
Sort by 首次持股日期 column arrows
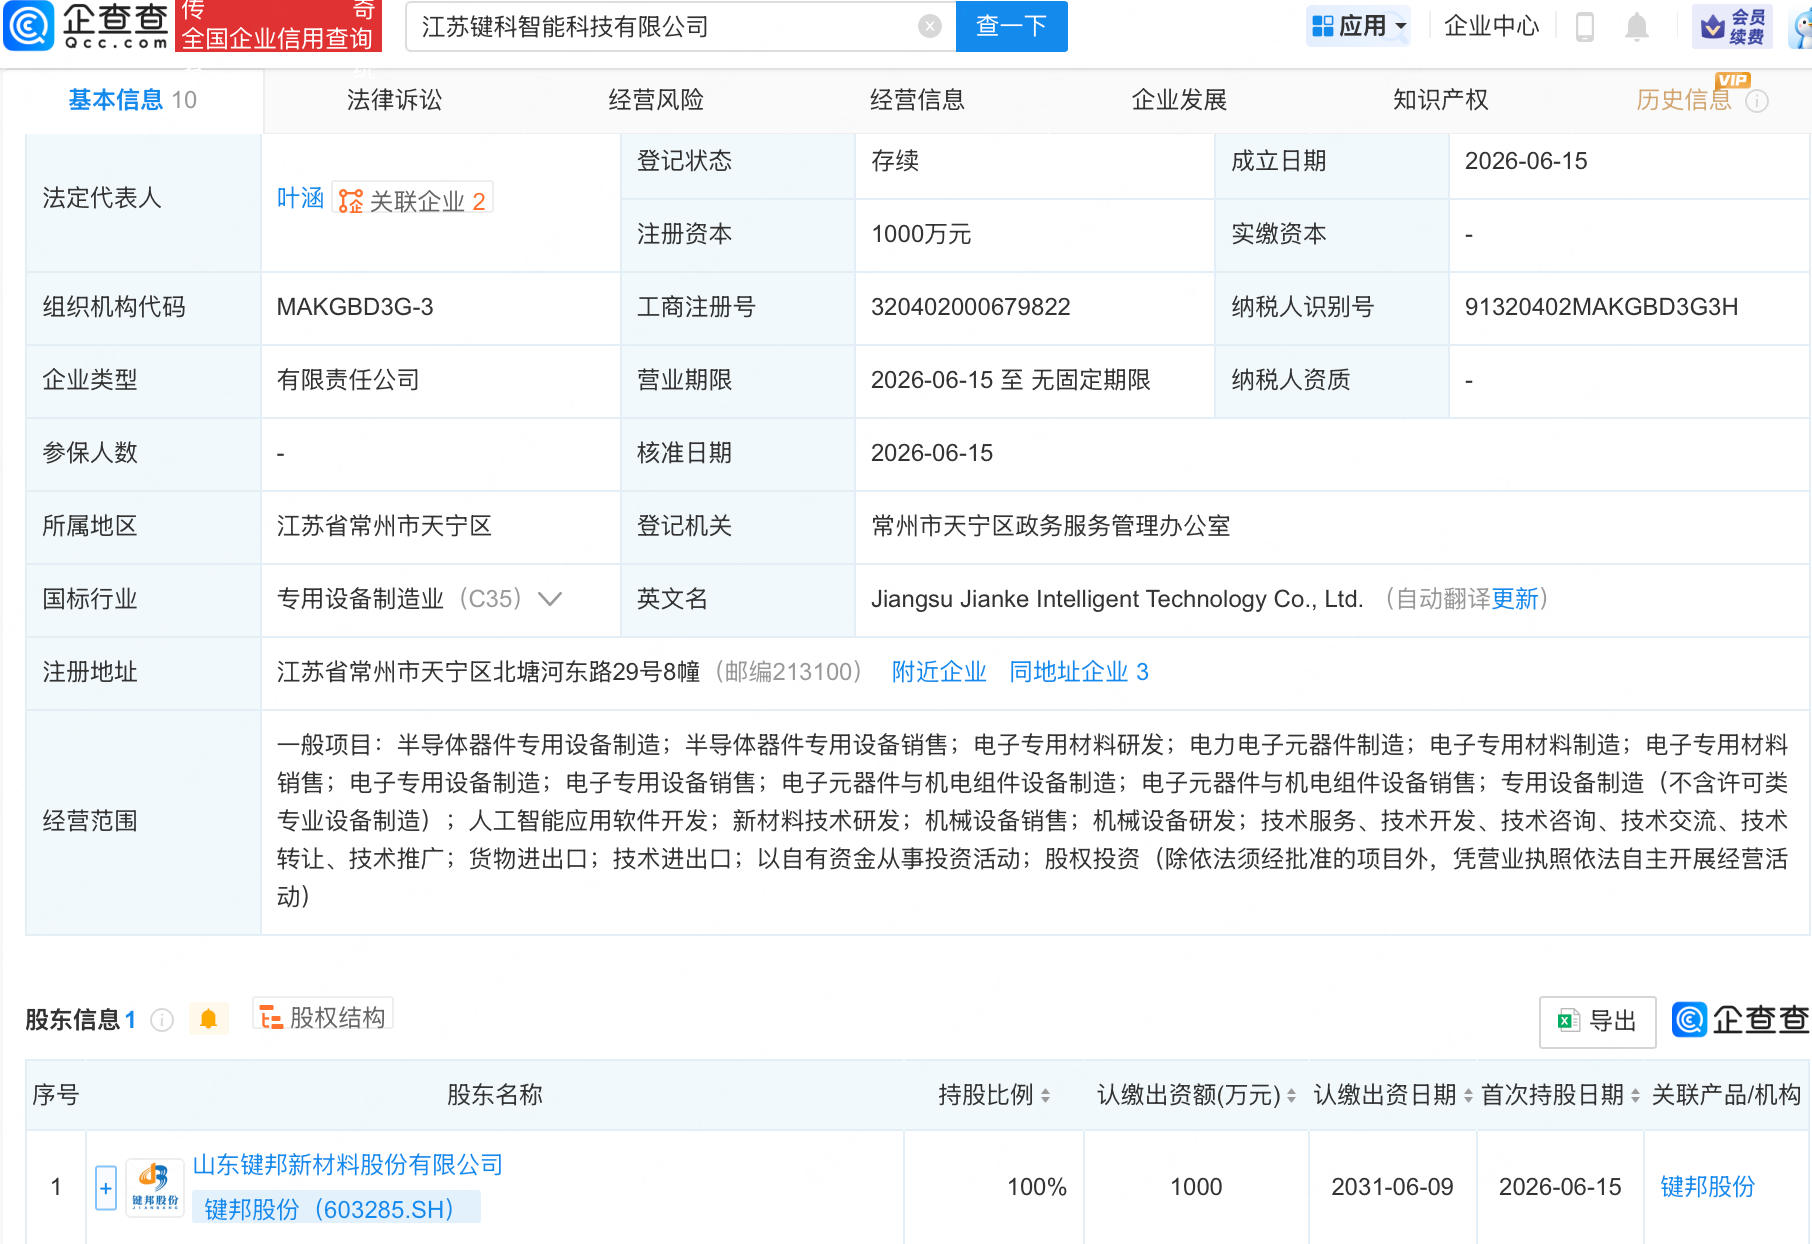(x=1635, y=1096)
